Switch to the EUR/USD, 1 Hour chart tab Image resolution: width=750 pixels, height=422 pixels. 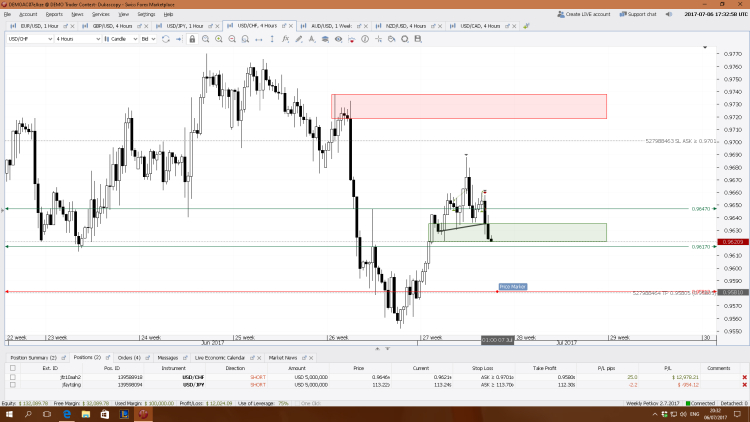(40, 26)
